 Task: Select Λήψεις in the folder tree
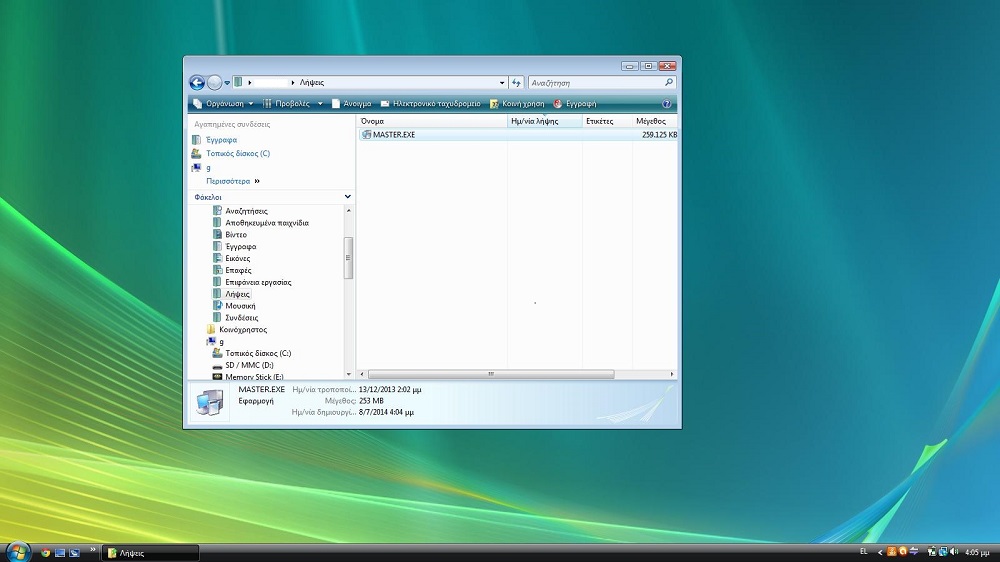pos(237,294)
